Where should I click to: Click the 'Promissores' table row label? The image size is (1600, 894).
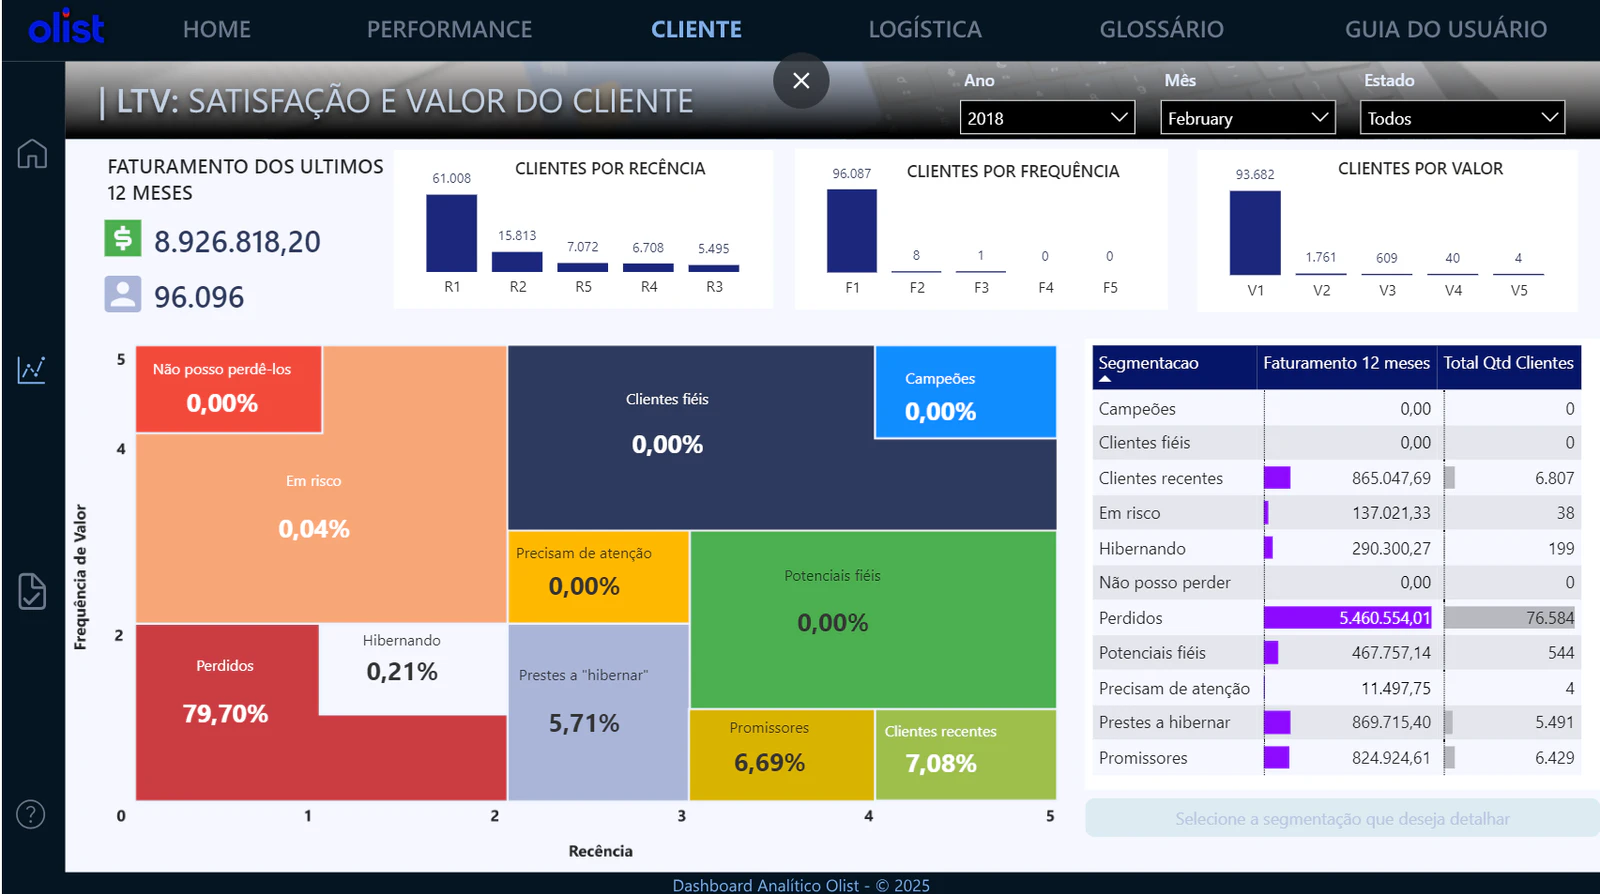click(x=1143, y=758)
